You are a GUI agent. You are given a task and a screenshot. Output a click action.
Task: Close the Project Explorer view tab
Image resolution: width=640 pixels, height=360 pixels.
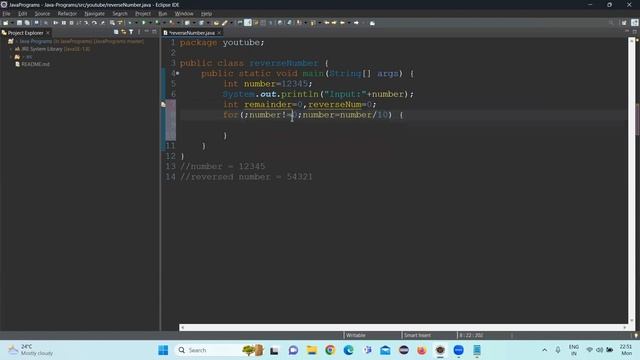point(48,33)
